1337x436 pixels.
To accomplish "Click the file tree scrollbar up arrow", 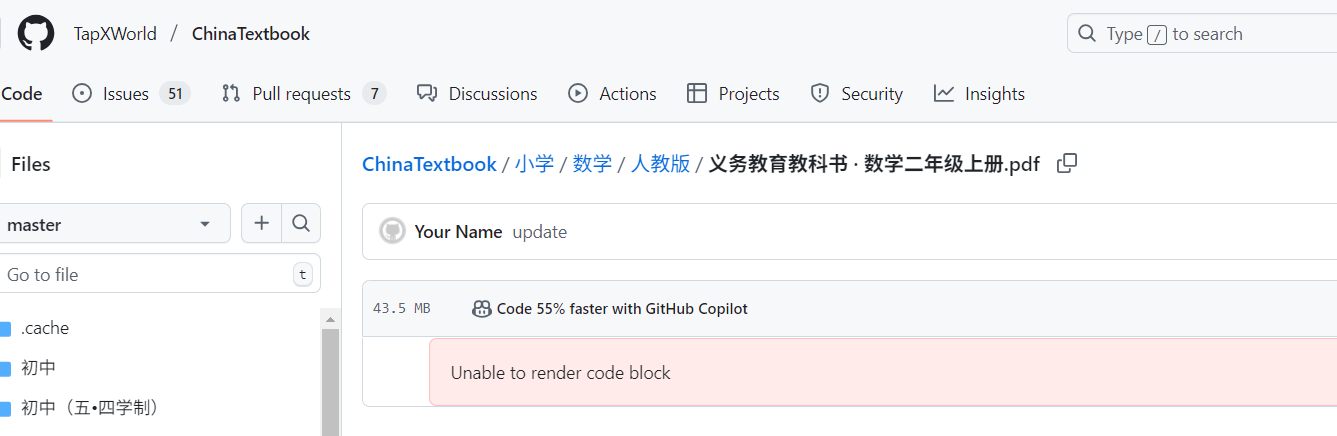I will click(330, 319).
